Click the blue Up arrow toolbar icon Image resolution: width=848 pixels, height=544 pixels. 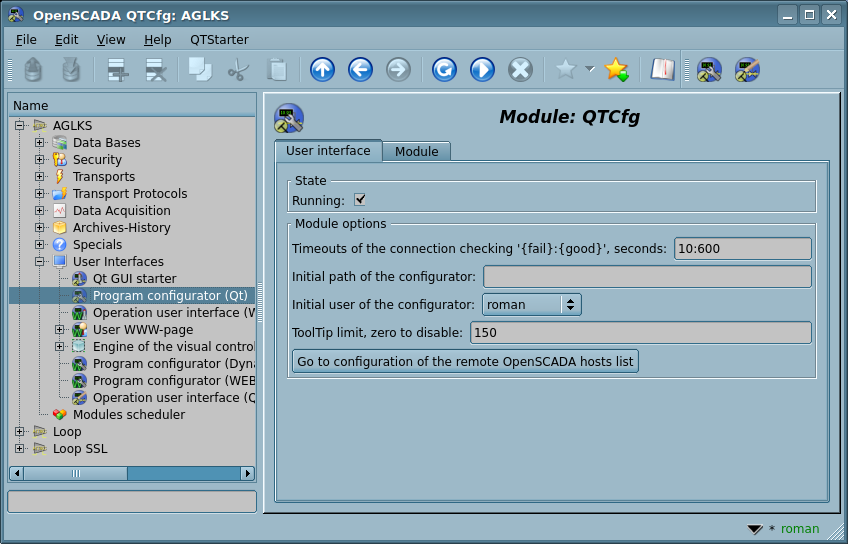322,69
